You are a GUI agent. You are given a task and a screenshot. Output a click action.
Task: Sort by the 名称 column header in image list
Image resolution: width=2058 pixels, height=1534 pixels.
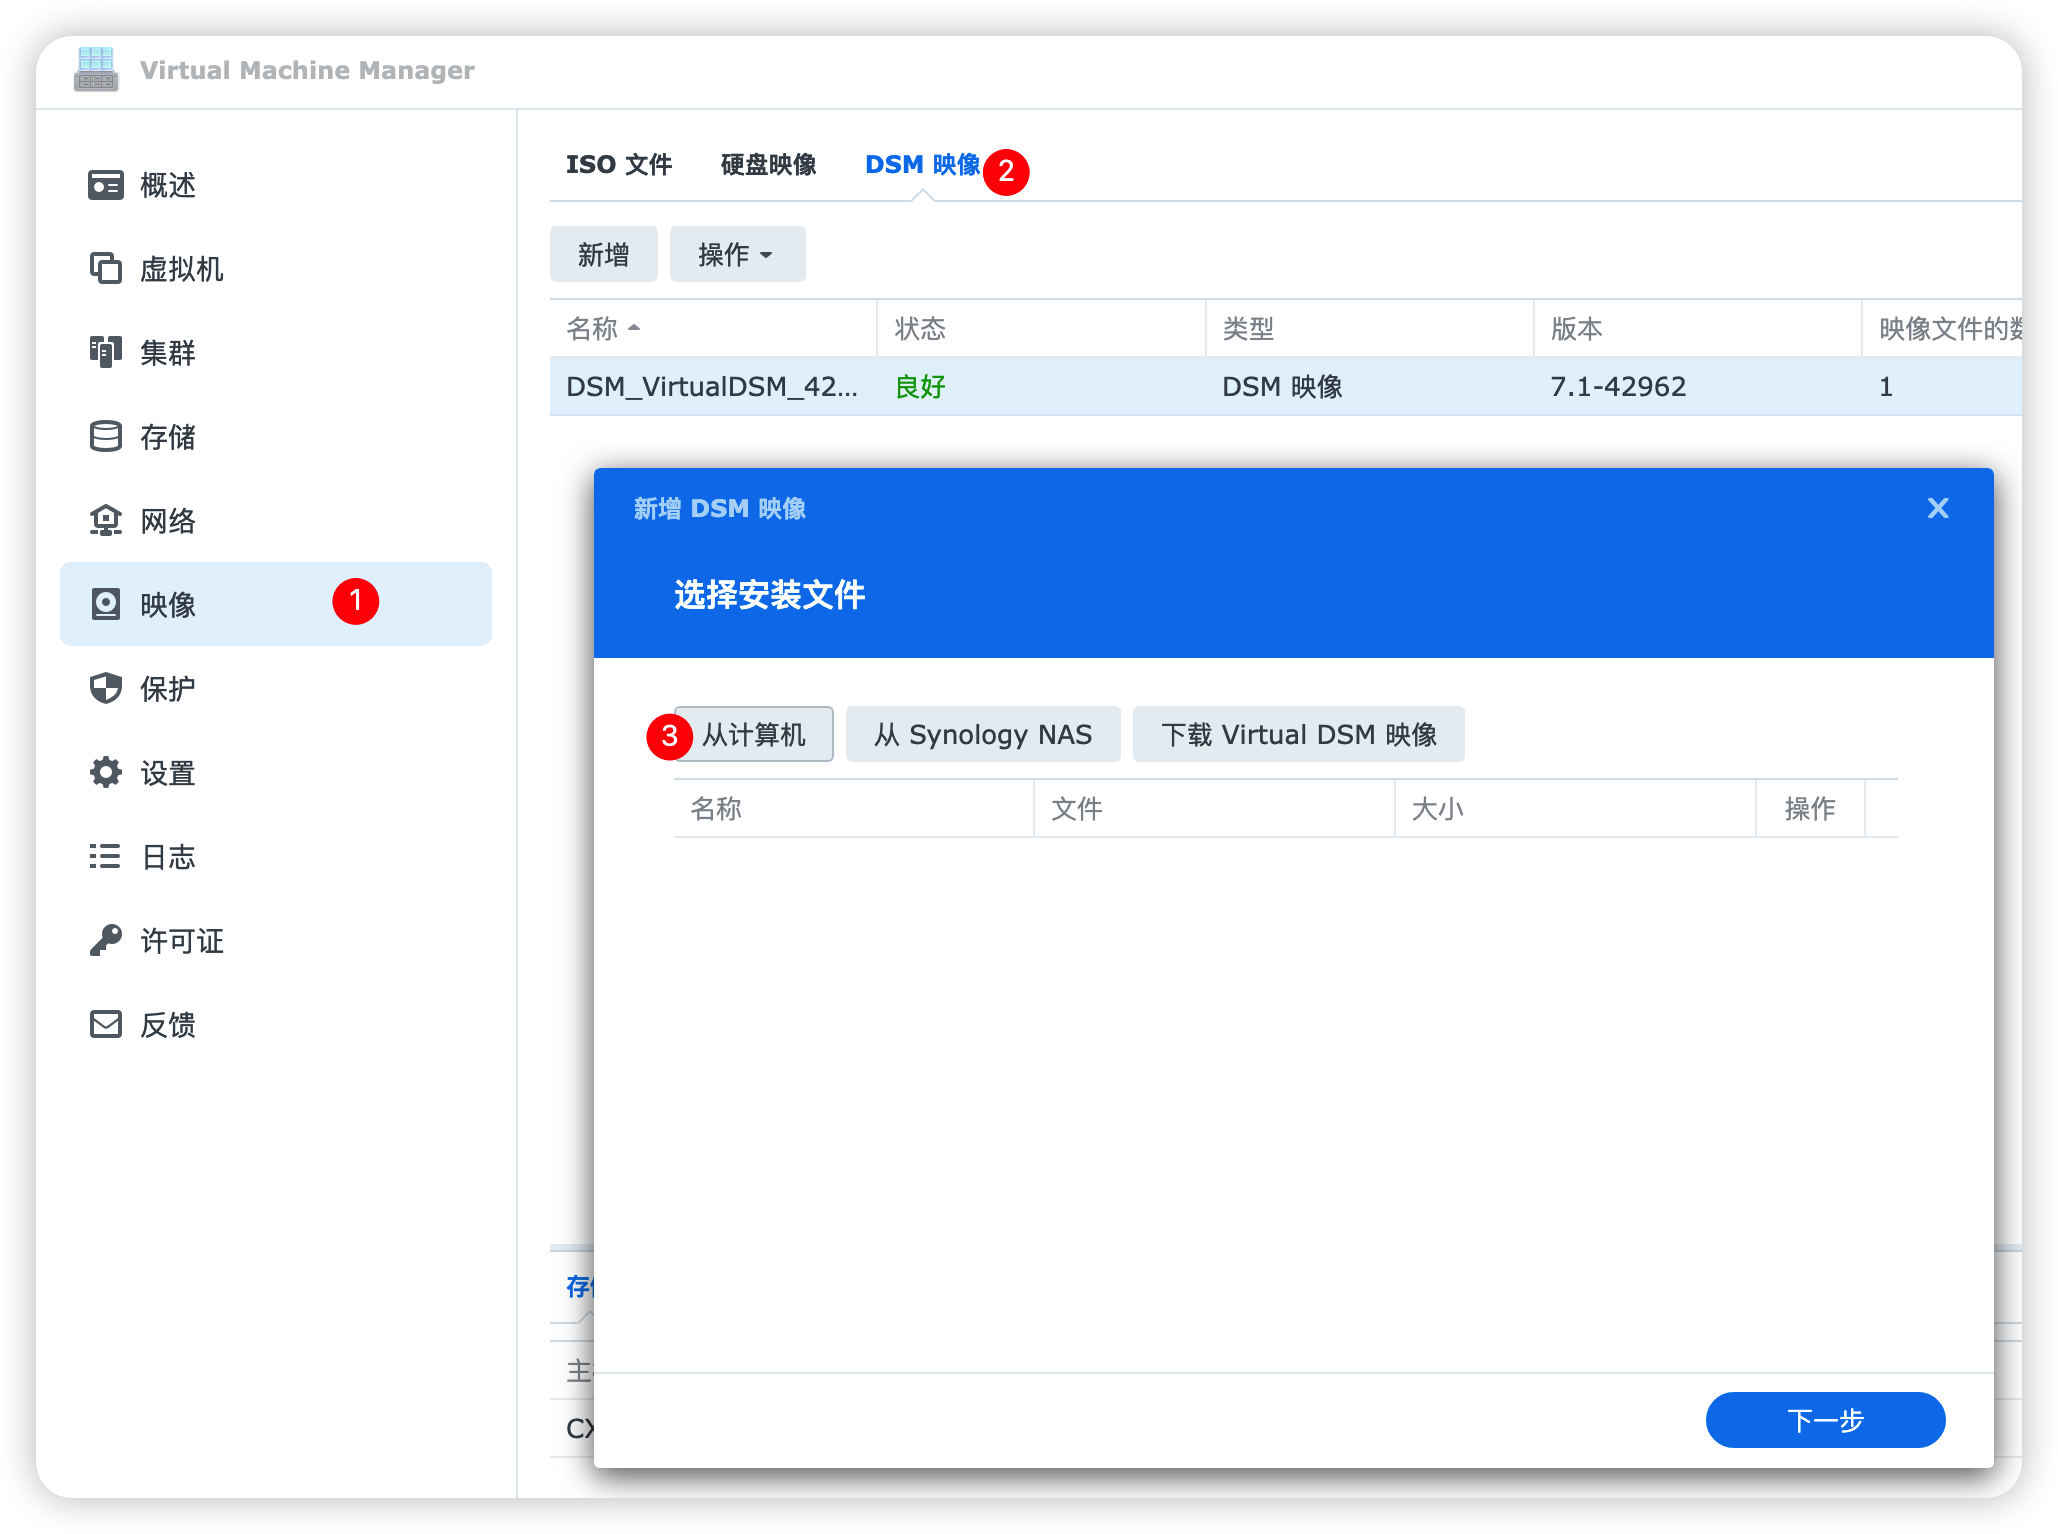point(713,328)
